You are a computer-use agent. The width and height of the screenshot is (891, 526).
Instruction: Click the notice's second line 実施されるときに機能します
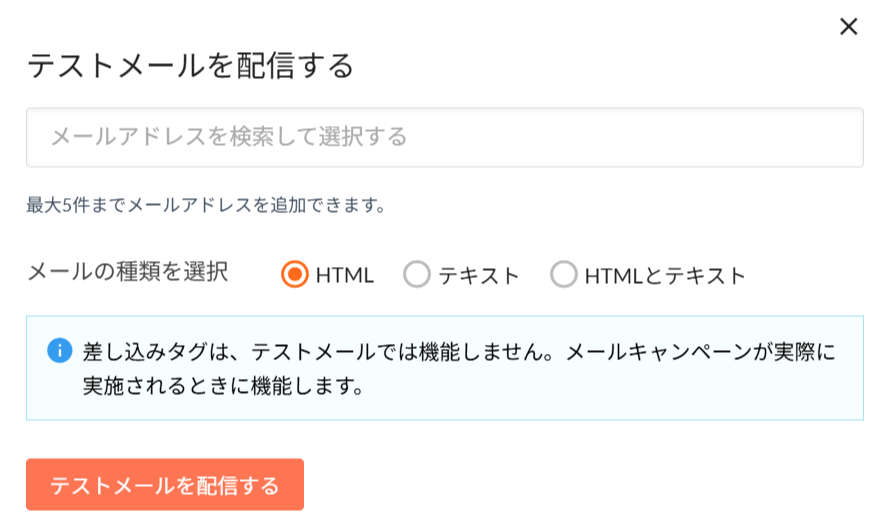pyautogui.click(x=221, y=385)
